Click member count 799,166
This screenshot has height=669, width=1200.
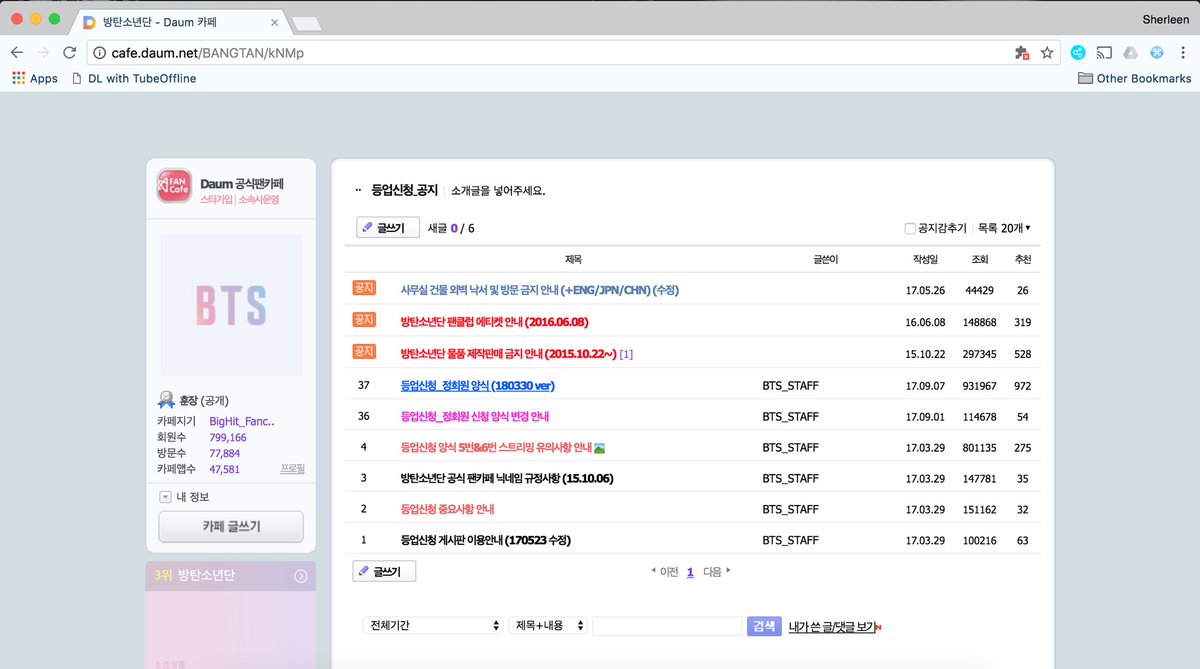228,438
